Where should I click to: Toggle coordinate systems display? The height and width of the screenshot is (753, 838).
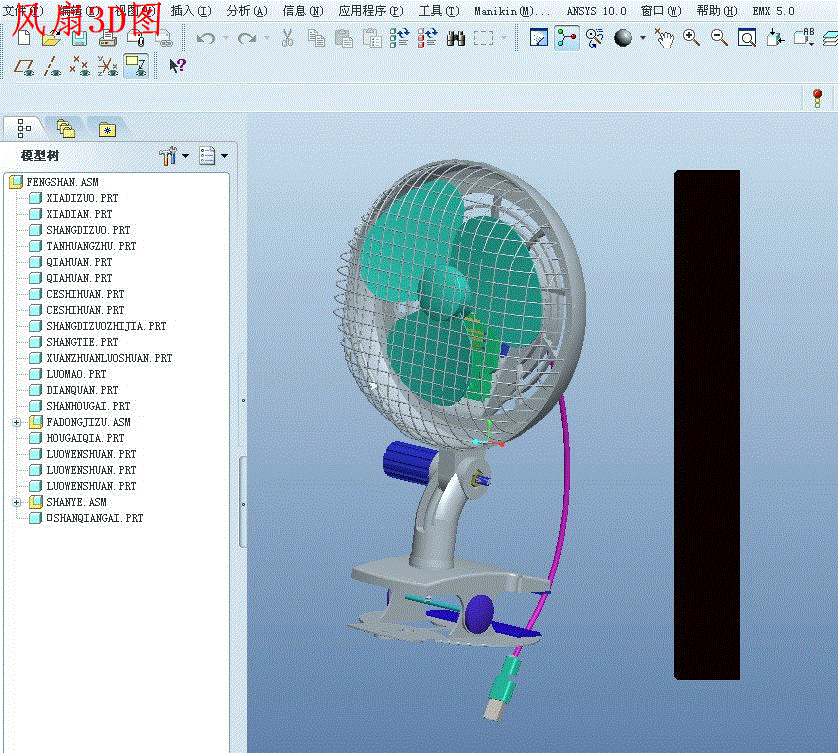(x=107, y=66)
